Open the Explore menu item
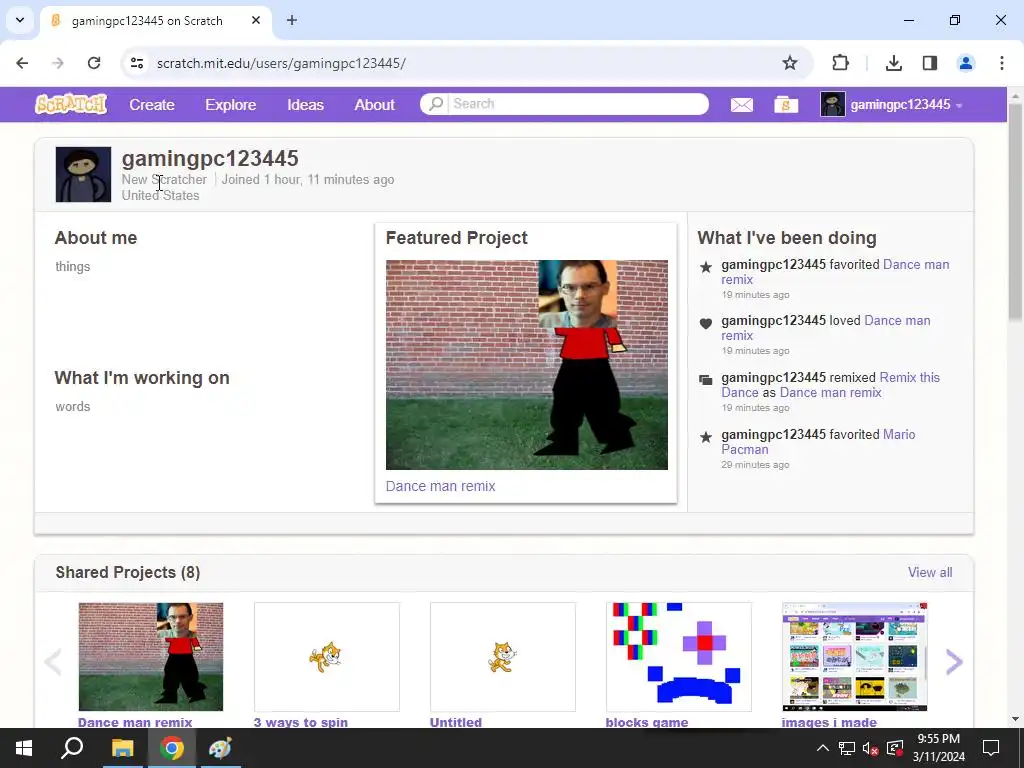The width and height of the screenshot is (1024, 768). 231,104
